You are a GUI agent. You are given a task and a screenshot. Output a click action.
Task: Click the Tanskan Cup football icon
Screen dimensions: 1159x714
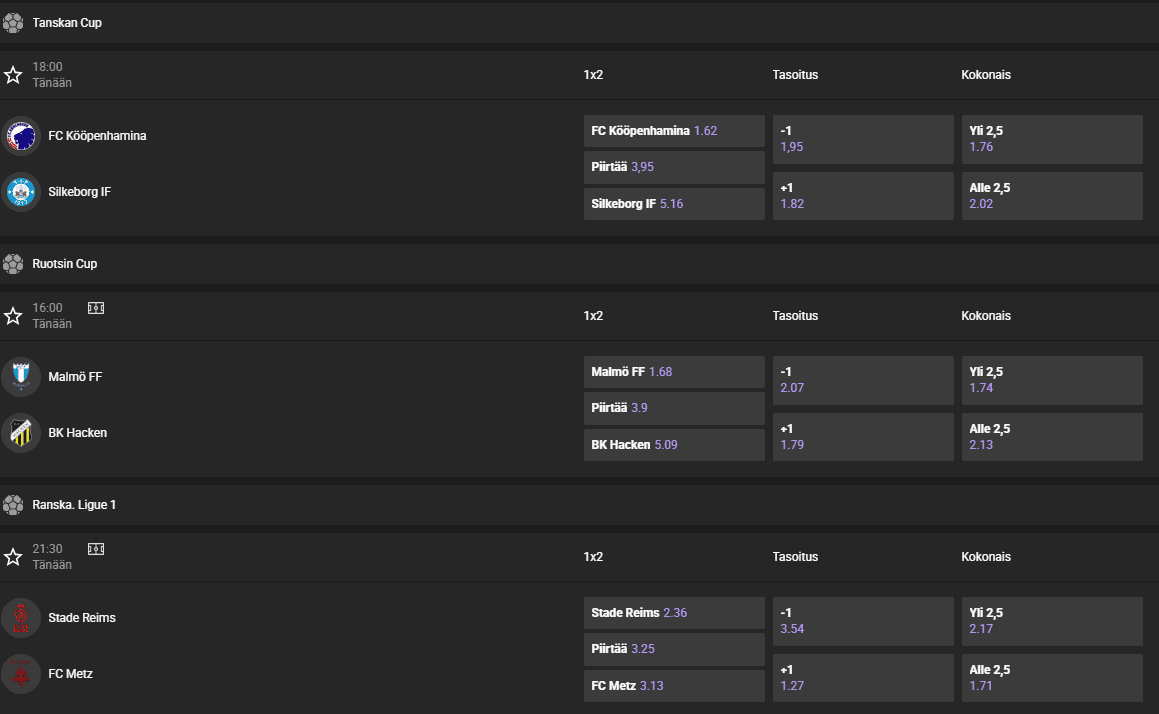point(13,23)
